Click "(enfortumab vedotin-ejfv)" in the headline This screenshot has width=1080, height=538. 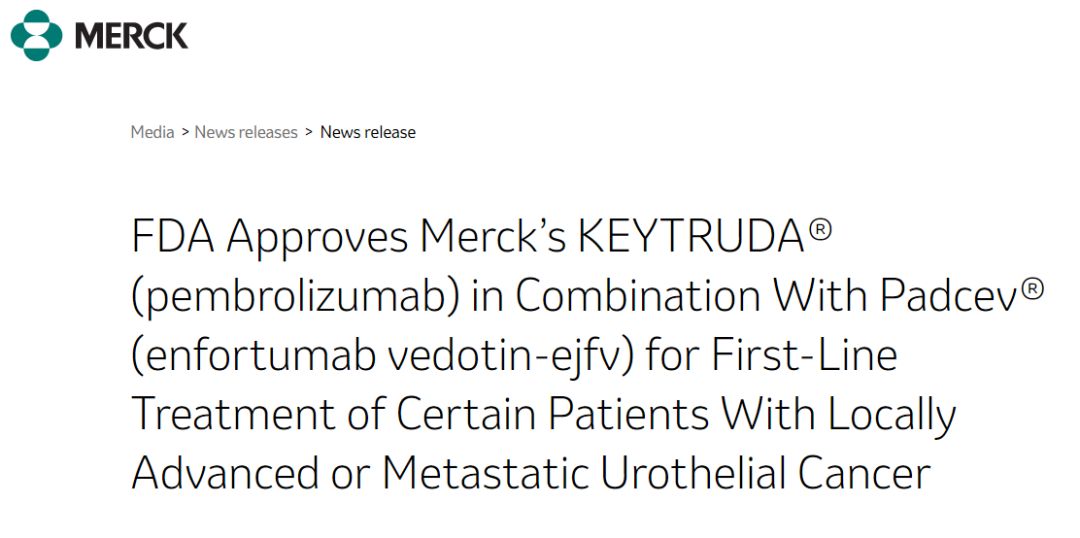(381, 355)
